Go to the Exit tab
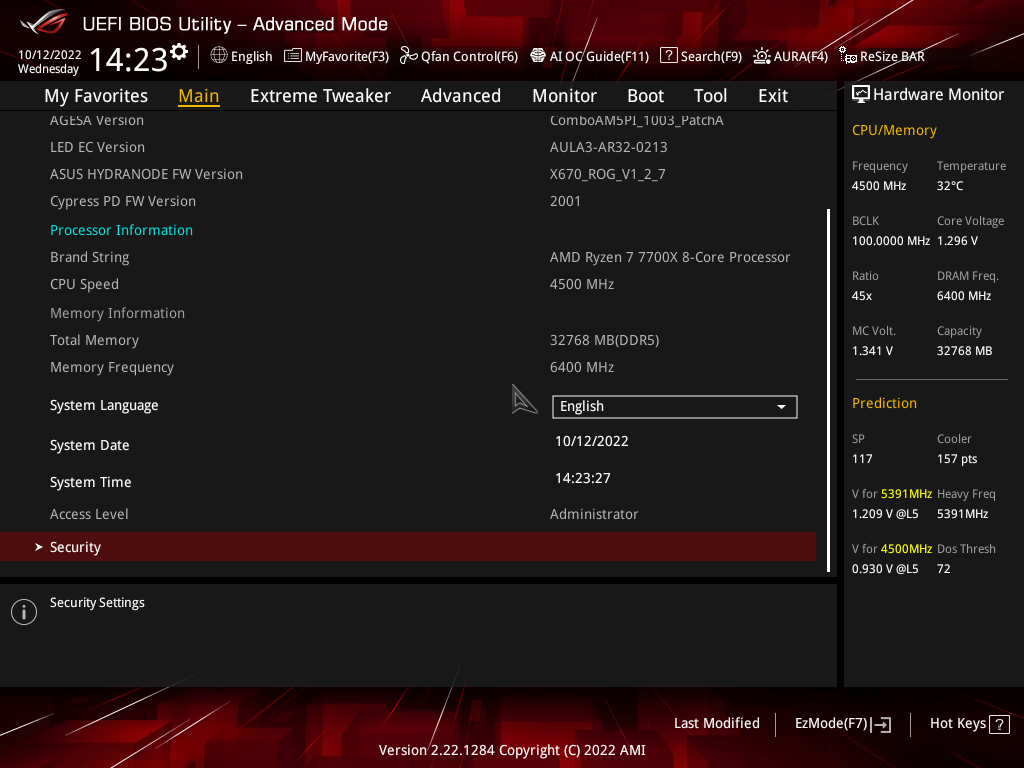Screen dimensions: 1024x768 pos(773,96)
